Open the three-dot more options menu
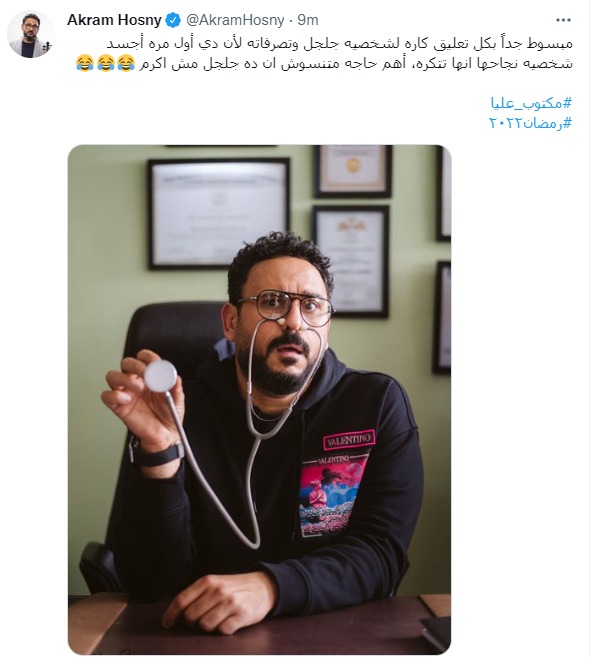Viewport: 591px width, 658px height. tap(563, 20)
